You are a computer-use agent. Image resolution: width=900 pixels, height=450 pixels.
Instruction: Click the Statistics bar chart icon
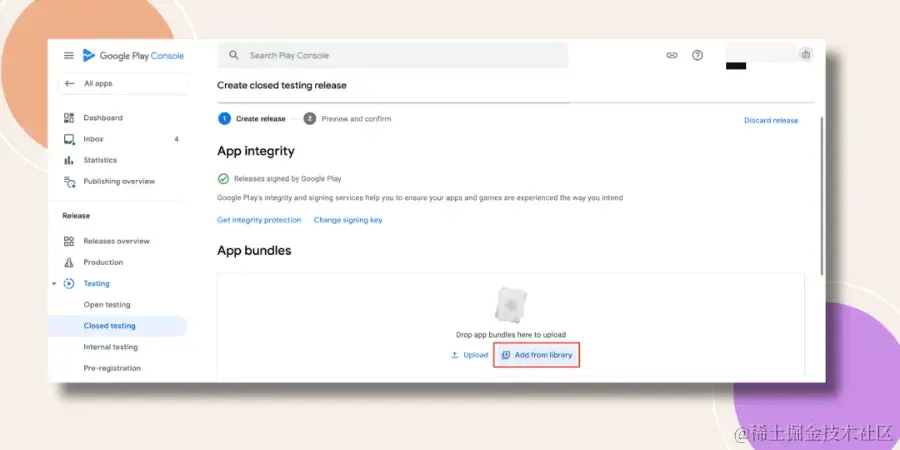[x=69, y=160]
